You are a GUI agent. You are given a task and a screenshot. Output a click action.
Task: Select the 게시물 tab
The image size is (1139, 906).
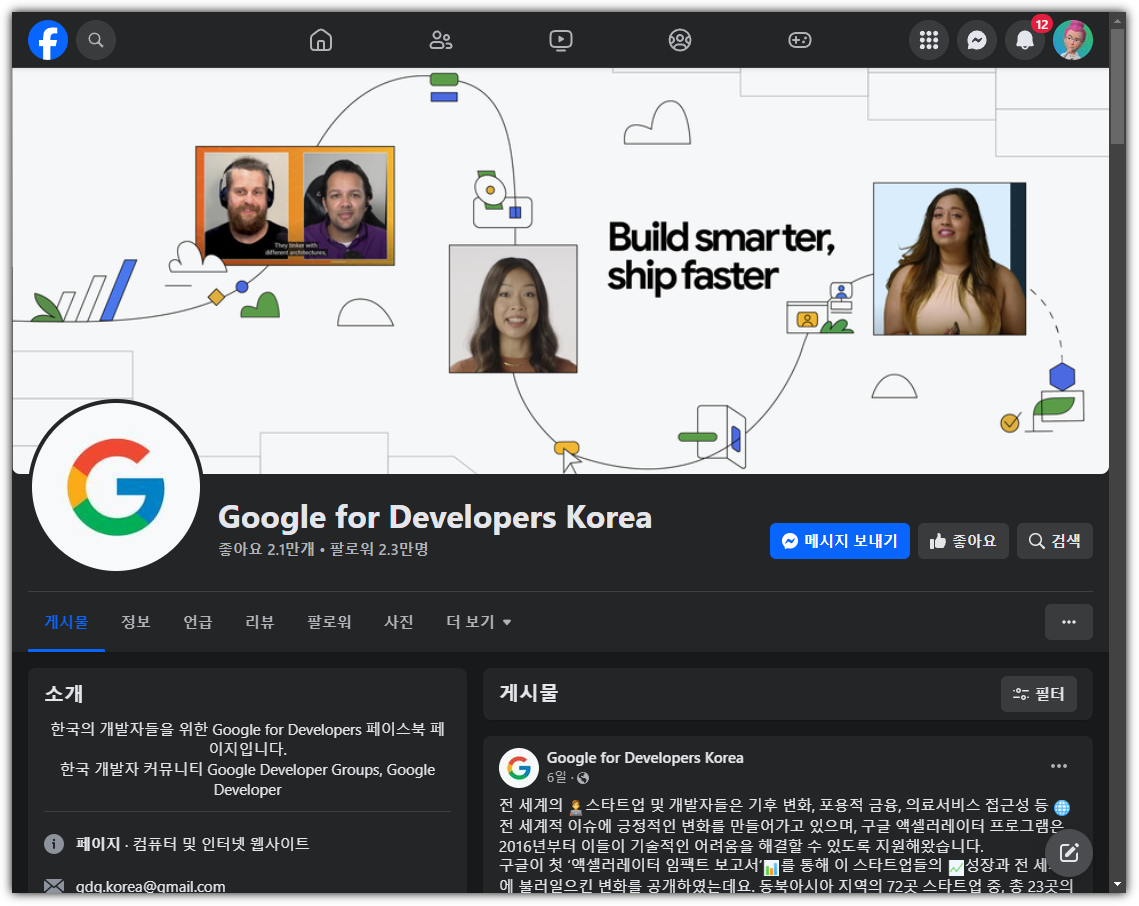66,622
